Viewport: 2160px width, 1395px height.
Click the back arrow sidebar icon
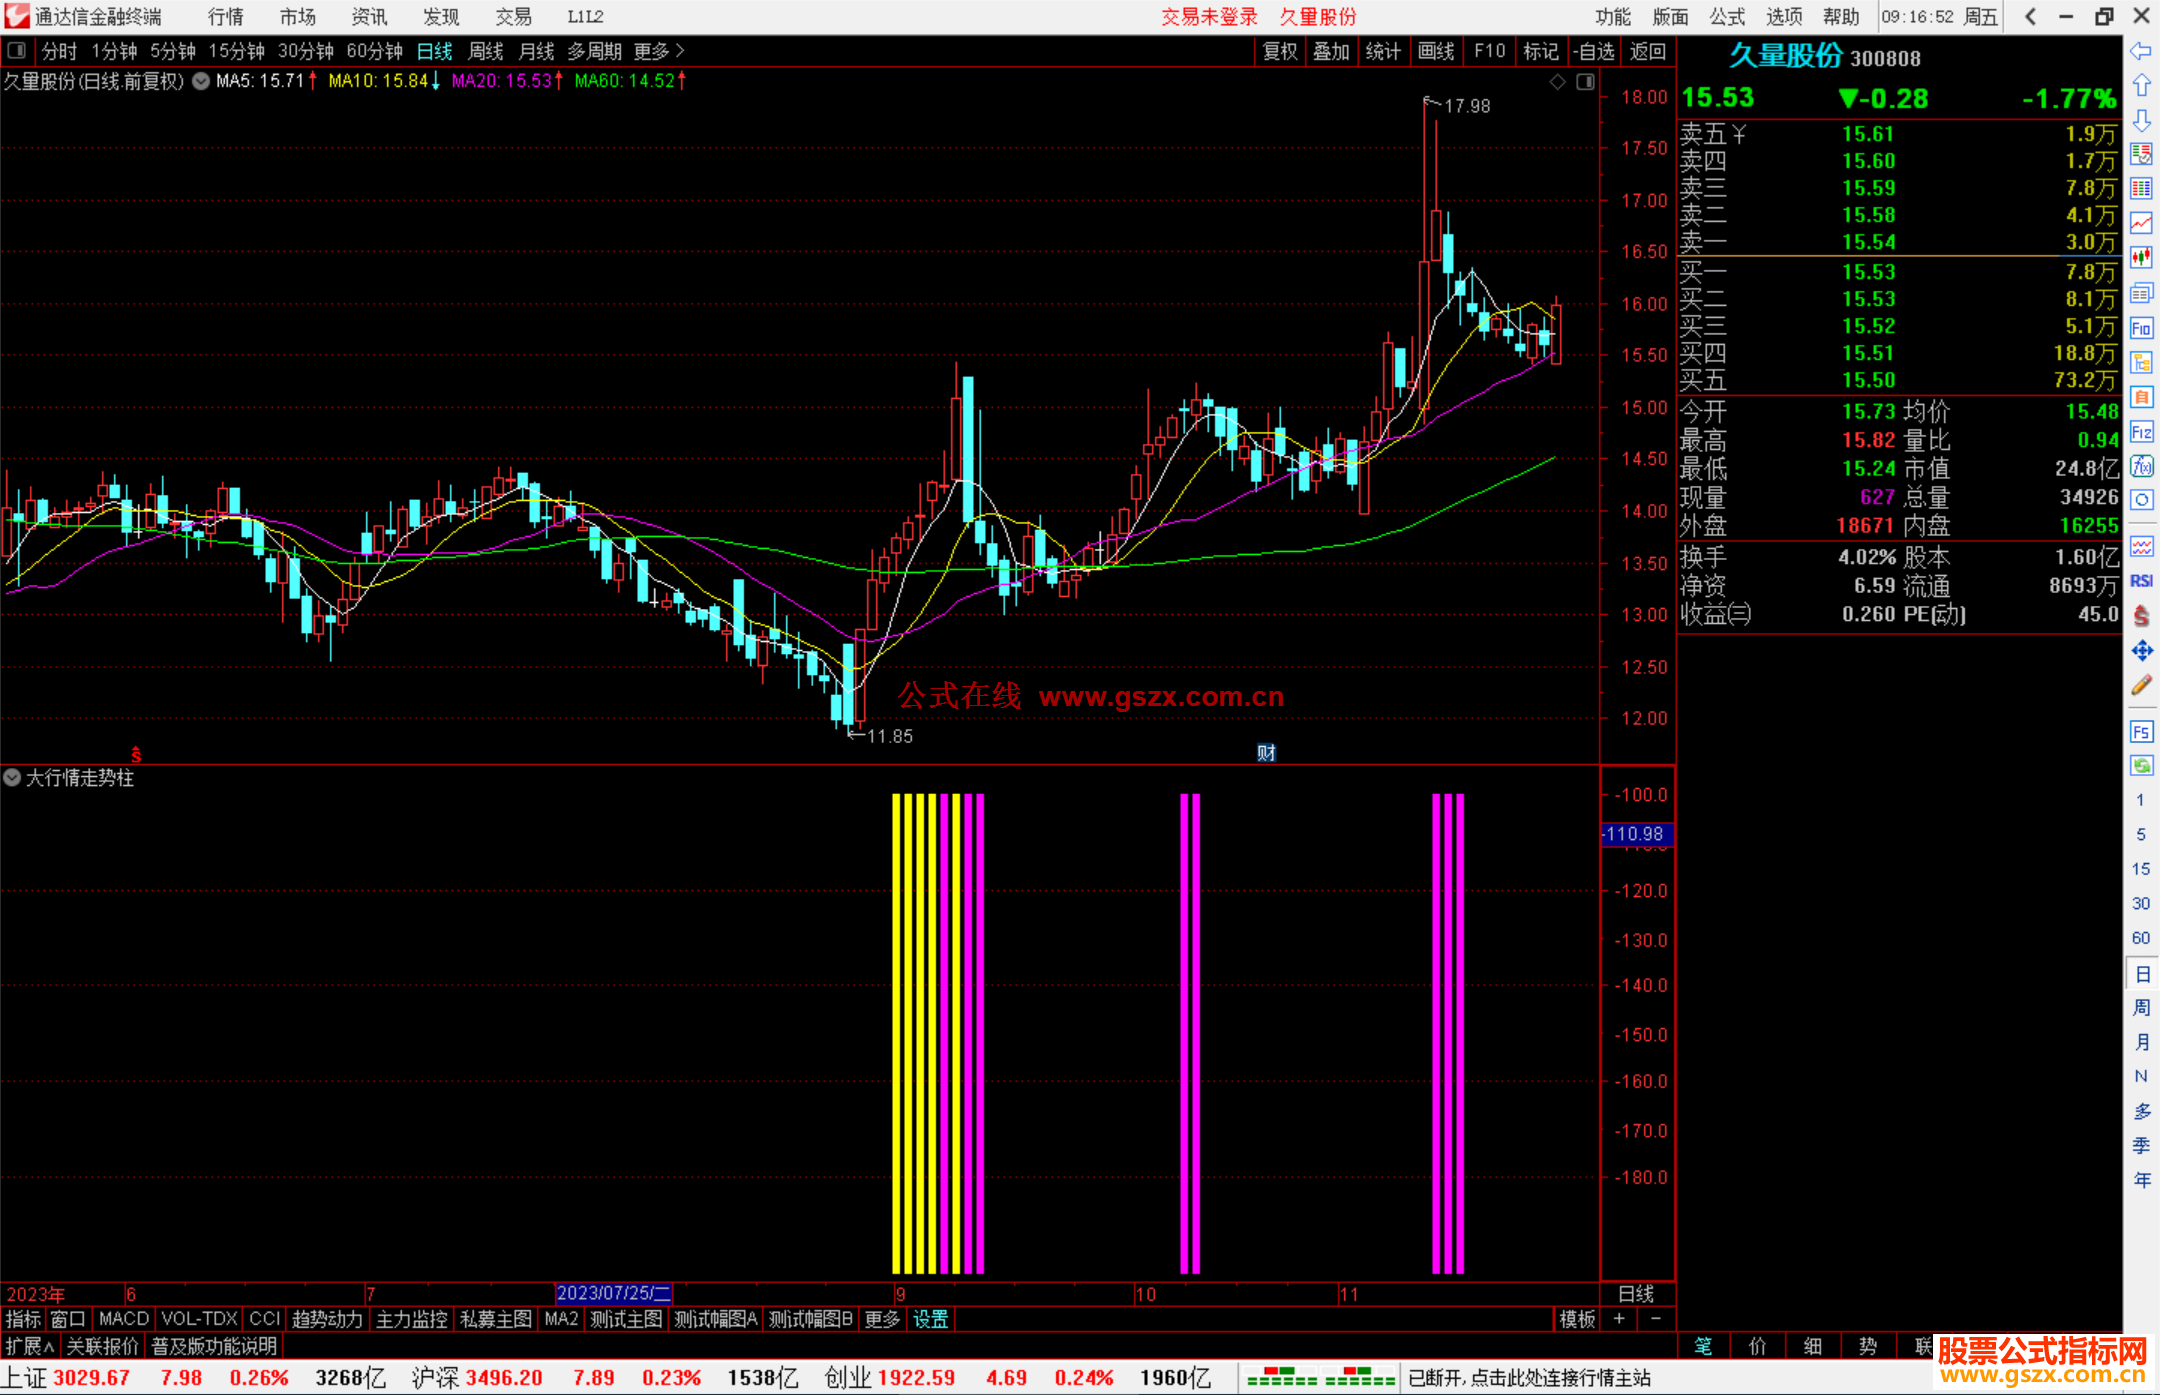pyautogui.click(x=2141, y=51)
